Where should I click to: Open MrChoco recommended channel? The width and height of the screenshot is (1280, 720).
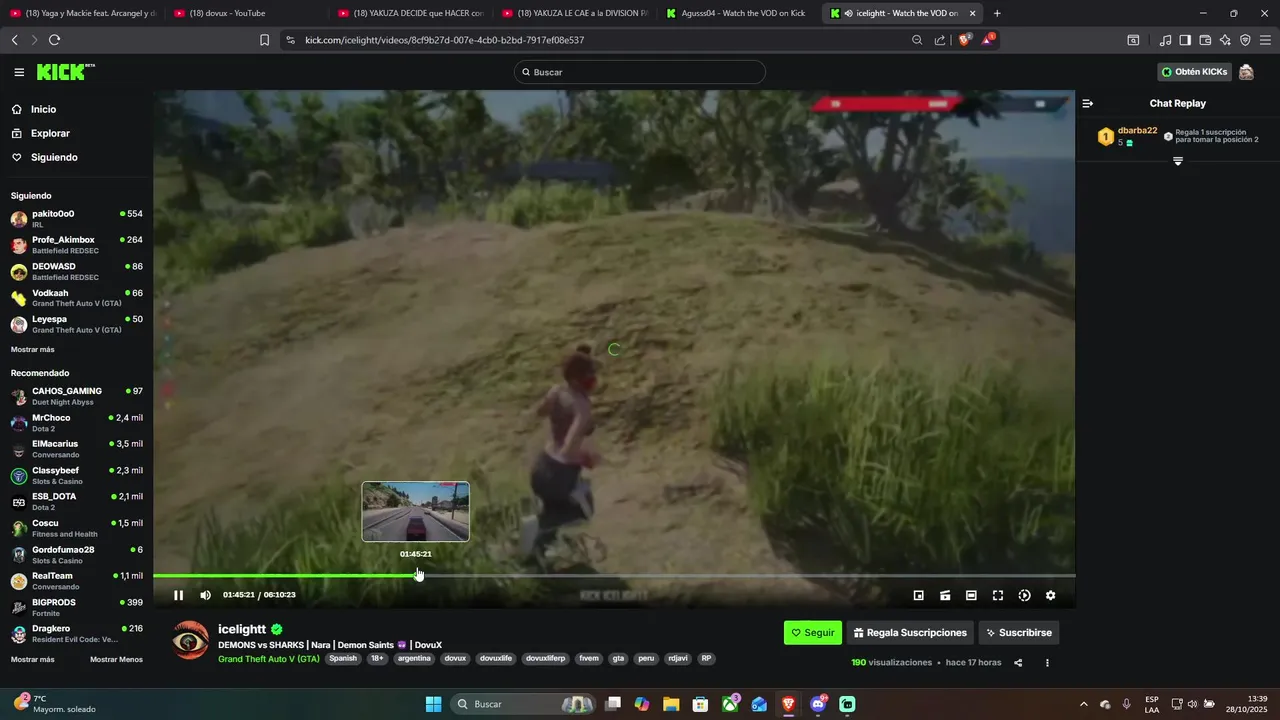click(x=77, y=422)
